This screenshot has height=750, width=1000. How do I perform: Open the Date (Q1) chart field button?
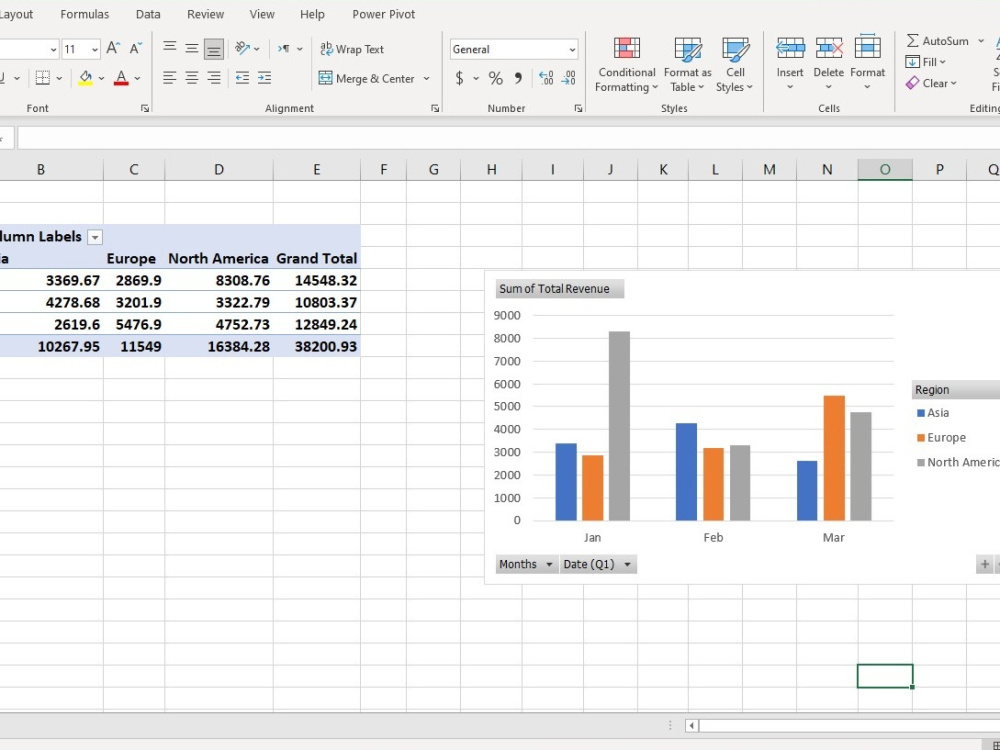point(598,564)
